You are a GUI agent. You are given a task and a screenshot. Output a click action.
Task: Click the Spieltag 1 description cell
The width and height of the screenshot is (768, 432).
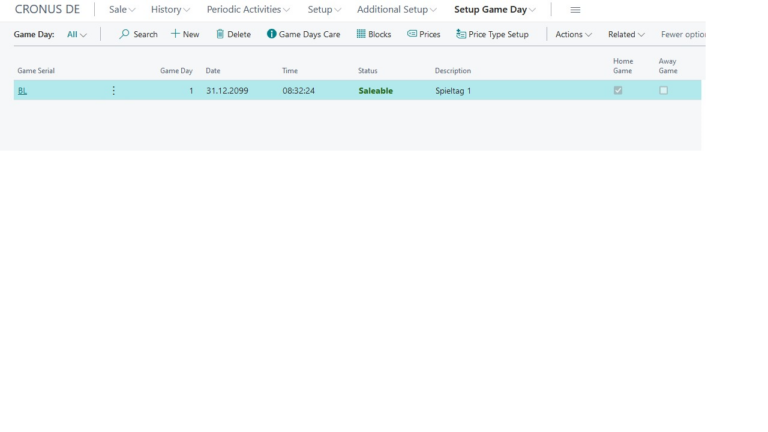pyautogui.click(x=453, y=91)
